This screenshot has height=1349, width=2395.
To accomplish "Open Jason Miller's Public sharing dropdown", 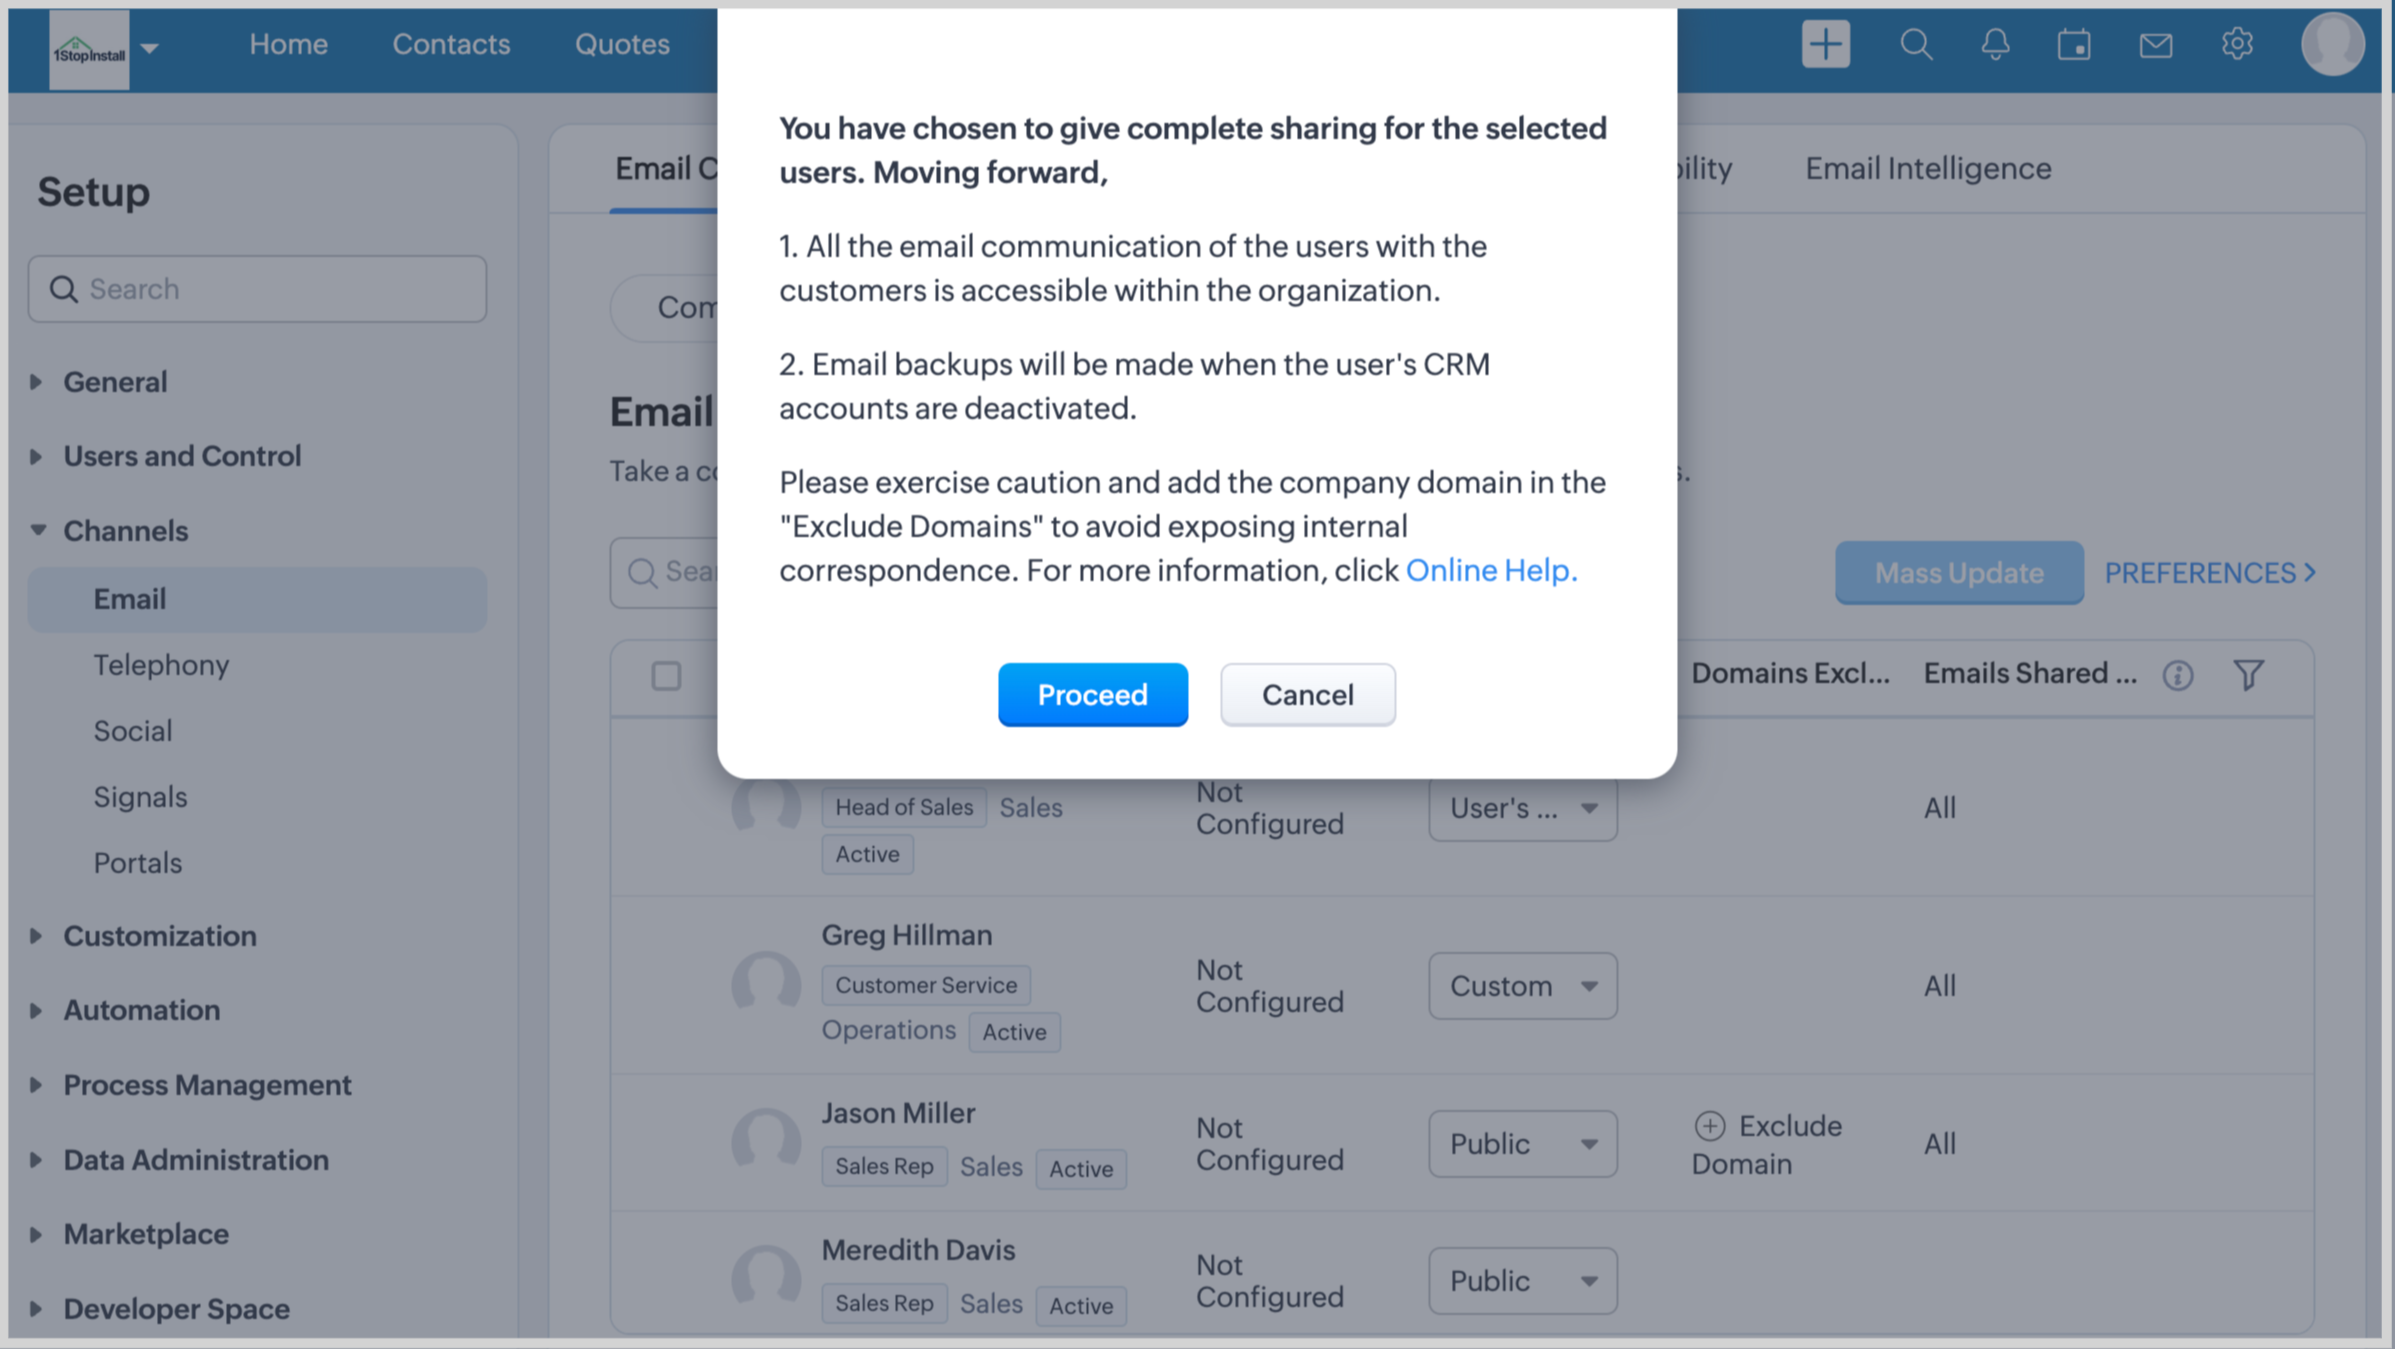I will pos(1522,1143).
